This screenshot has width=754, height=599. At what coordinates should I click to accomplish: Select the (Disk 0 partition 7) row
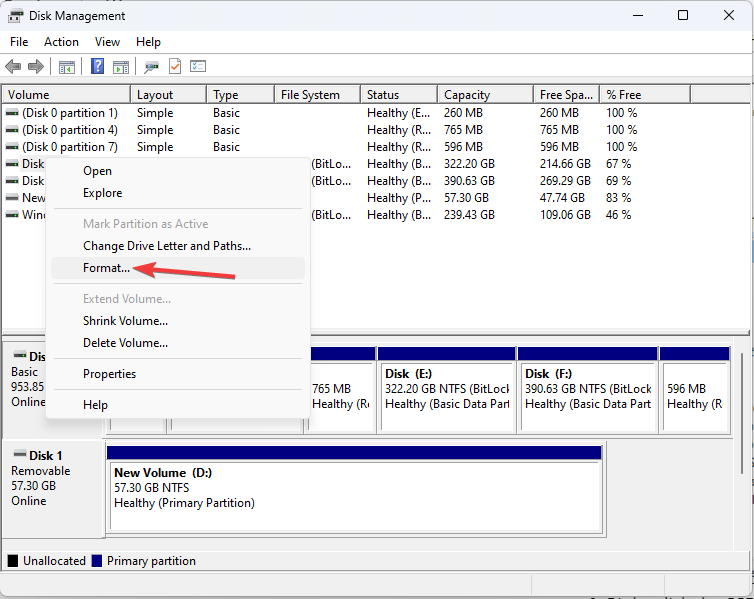(x=346, y=147)
